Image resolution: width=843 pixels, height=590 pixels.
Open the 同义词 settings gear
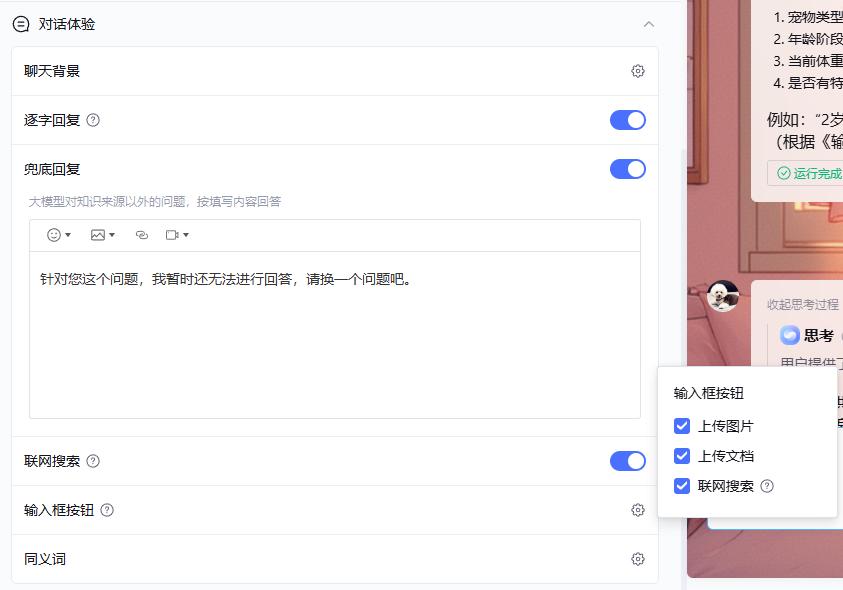pyautogui.click(x=638, y=558)
